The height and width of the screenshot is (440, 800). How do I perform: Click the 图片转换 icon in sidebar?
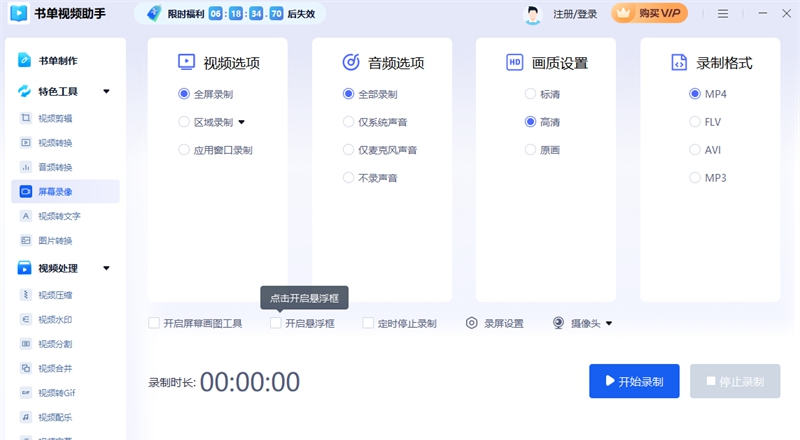[26, 240]
